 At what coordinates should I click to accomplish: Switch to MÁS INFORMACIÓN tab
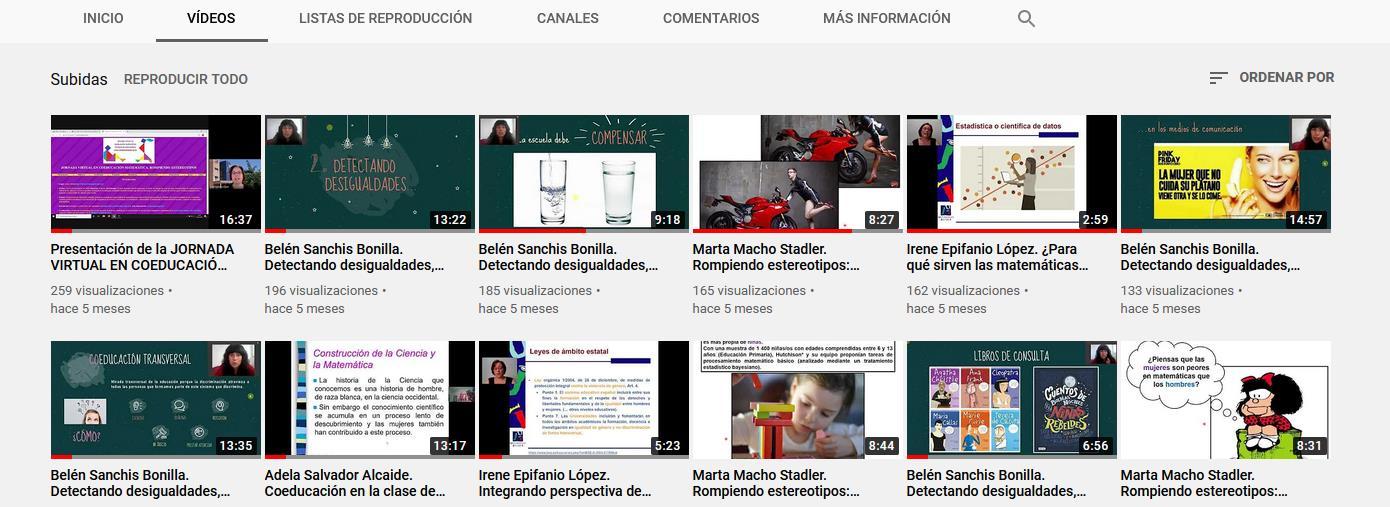click(887, 18)
